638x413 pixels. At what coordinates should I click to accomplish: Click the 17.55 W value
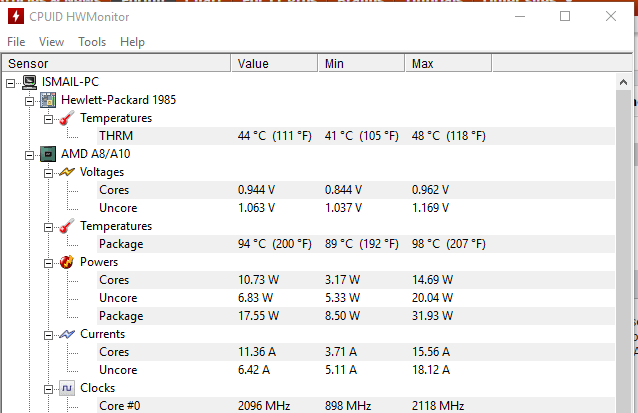tap(258, 316)
